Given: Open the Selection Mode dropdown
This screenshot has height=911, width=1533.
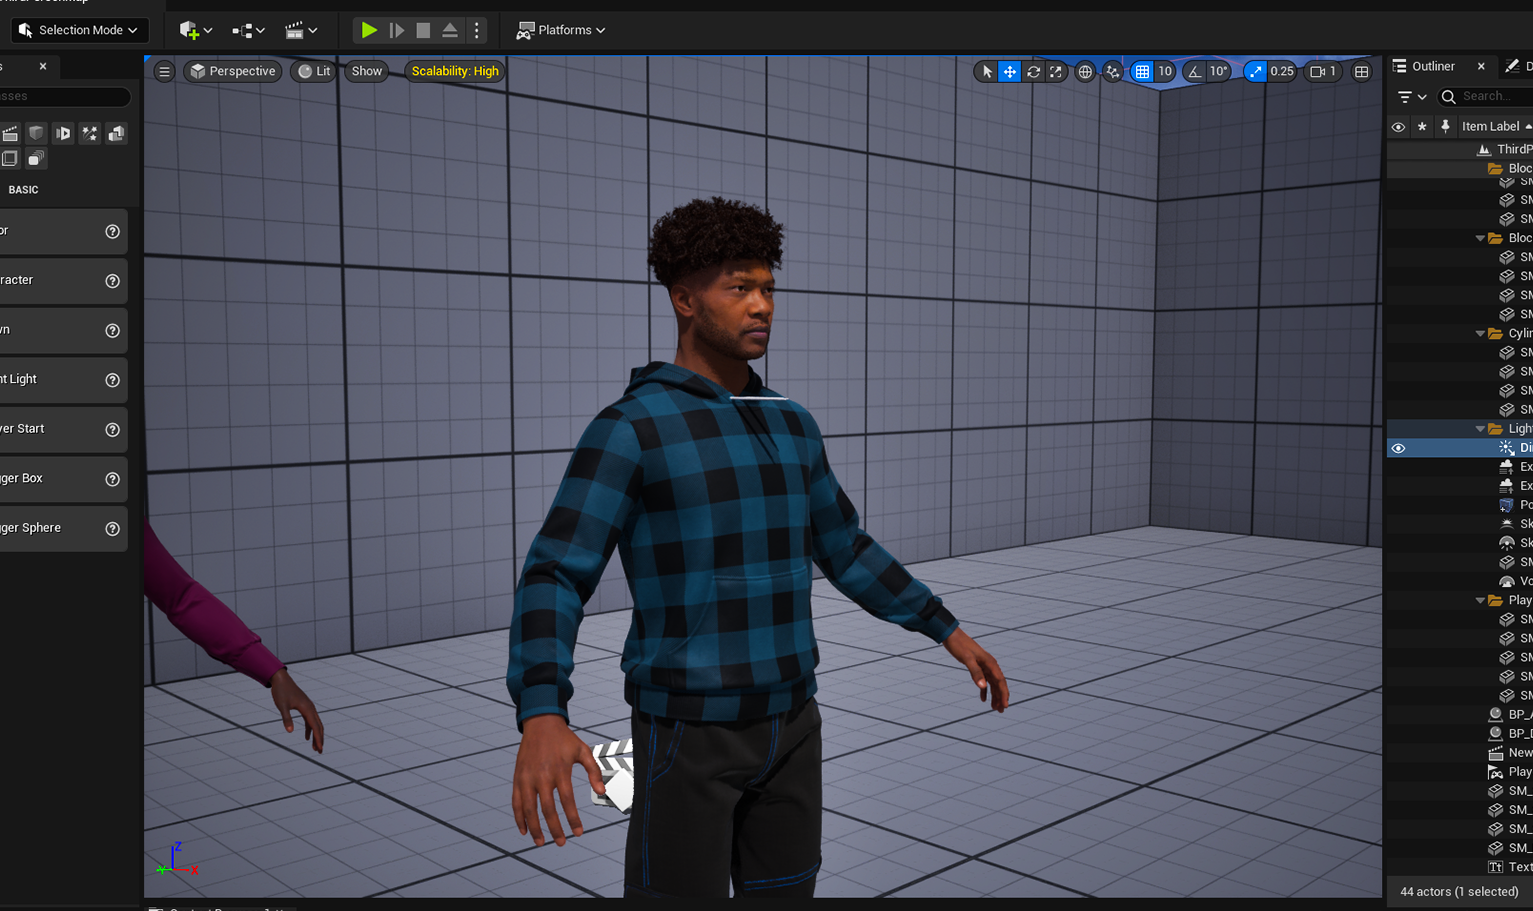Looking at the screenshot, I should point(79,30).
